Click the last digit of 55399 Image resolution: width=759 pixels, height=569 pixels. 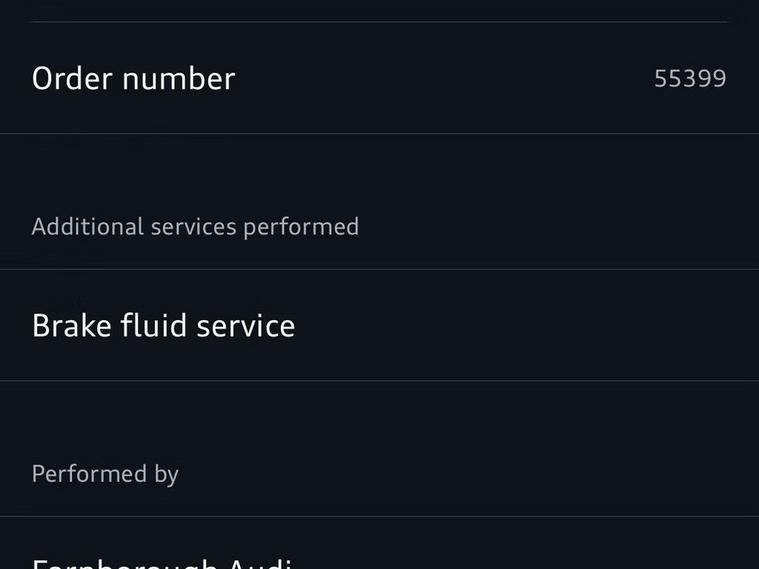(x=719, y=78)
